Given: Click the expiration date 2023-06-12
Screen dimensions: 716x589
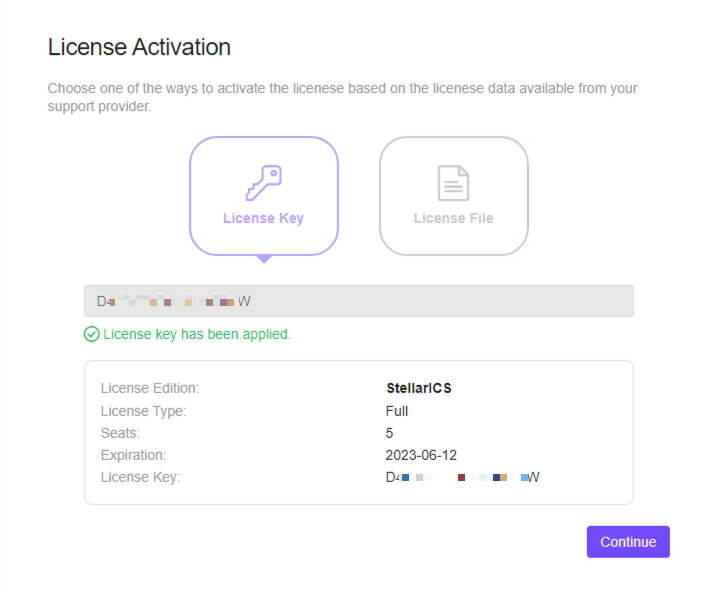Looking at the screenshot, I should 421,455.
